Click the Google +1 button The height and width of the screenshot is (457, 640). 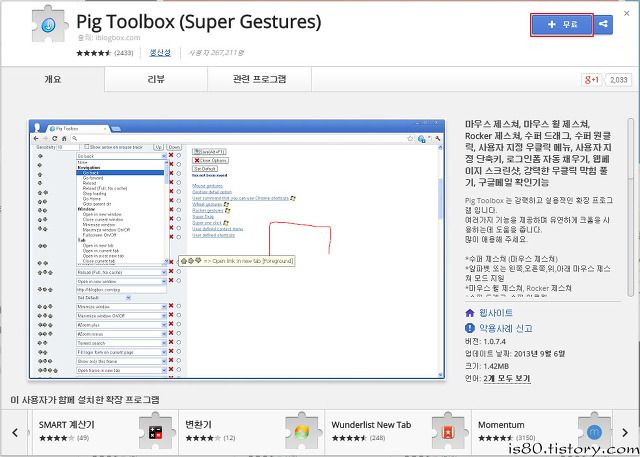pyautogui.click(x=591, y=80)
